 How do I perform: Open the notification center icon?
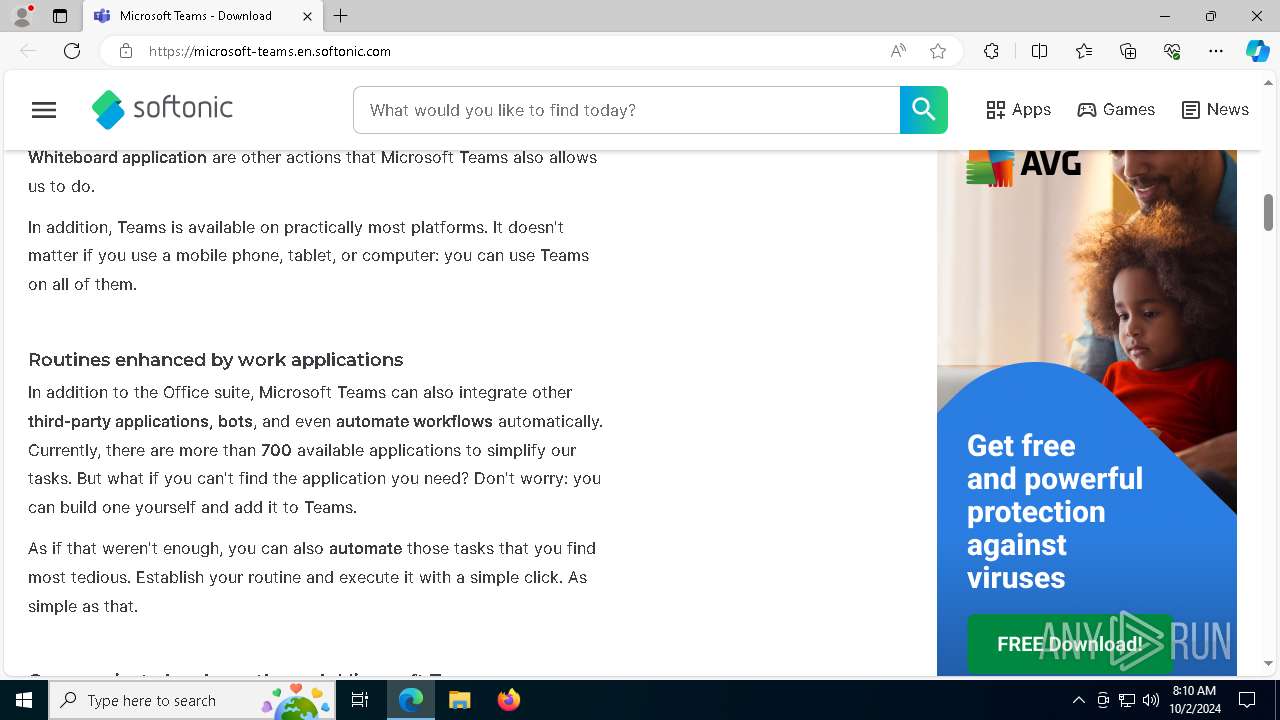click(1247, 700)
